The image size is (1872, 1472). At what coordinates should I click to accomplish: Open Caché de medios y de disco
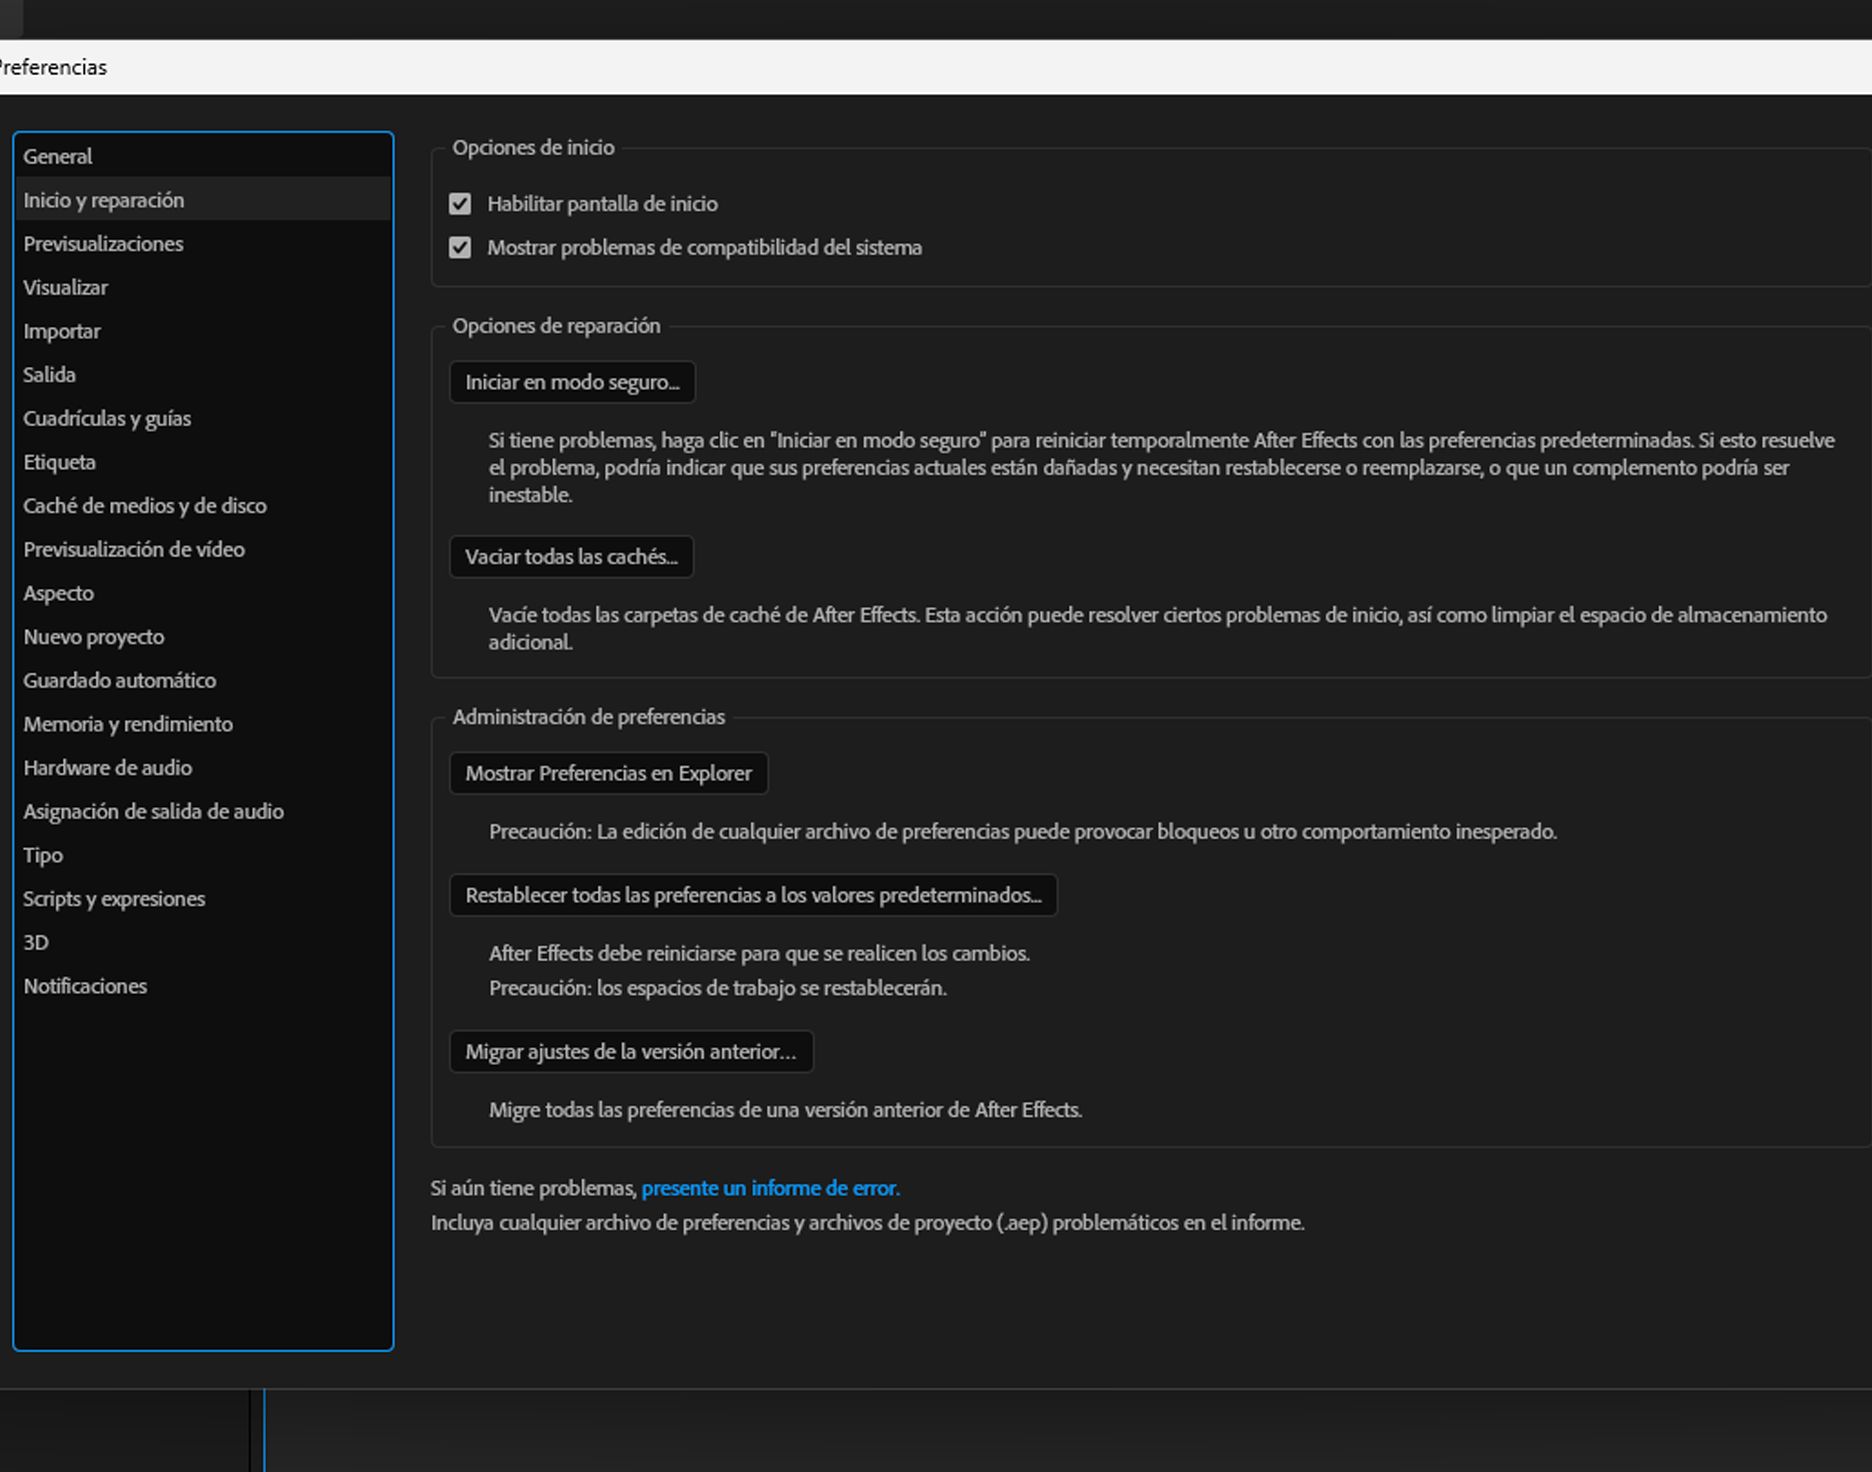pos(203,506)
